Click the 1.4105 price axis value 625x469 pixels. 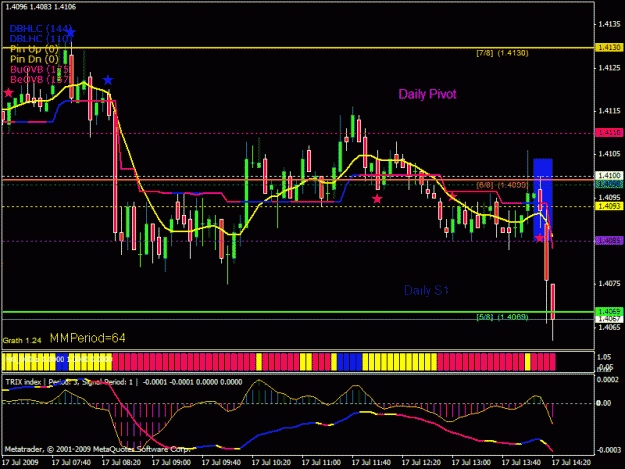609,154
